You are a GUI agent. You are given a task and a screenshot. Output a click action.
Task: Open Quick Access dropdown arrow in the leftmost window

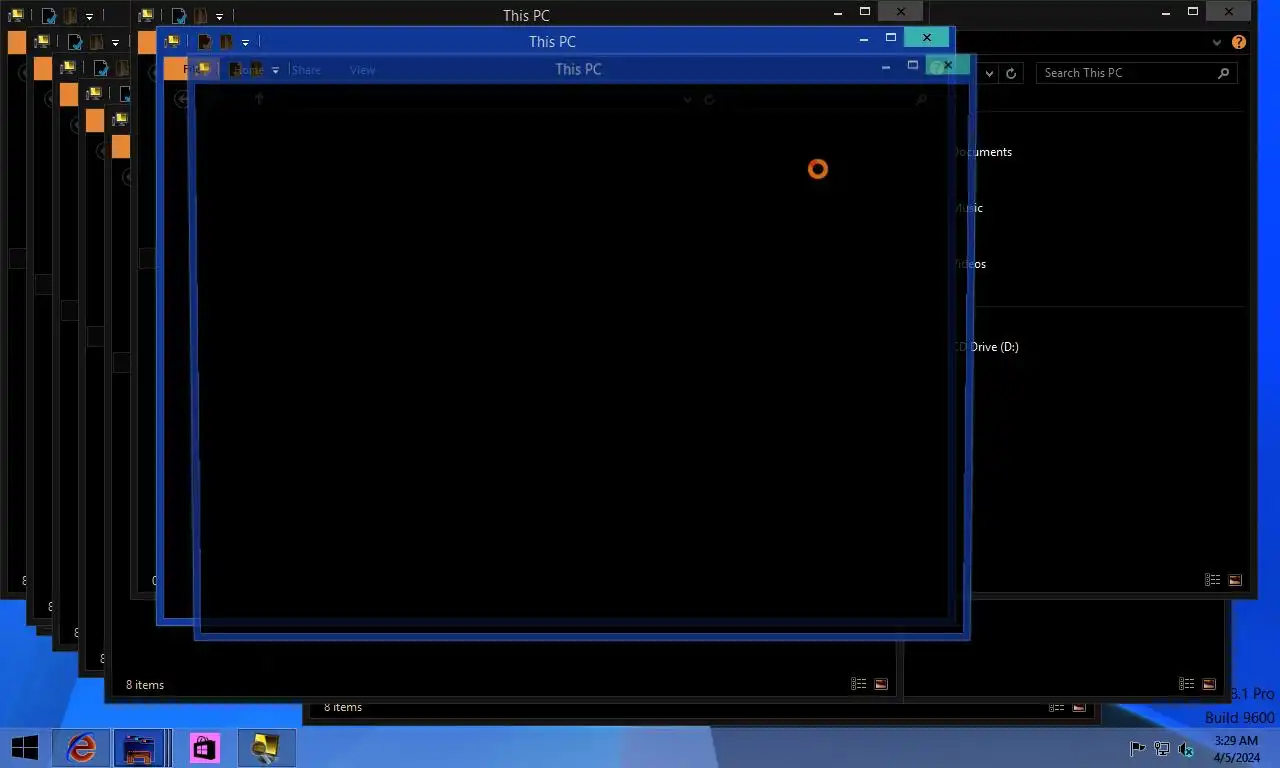[89, 17]
